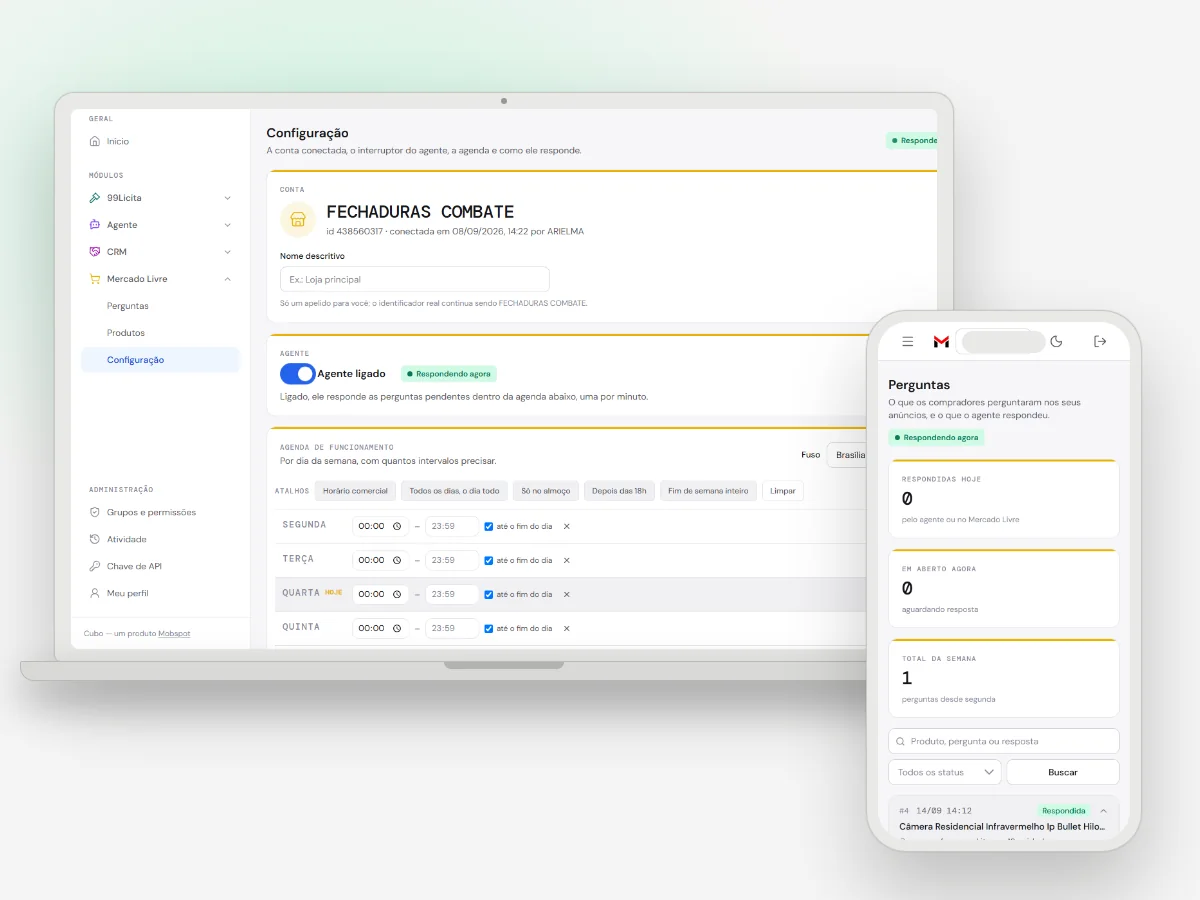Viewport: 1200px width, 900px height.
Task: Click the Grupos e permissões shield icon
Action: [95, 512]
